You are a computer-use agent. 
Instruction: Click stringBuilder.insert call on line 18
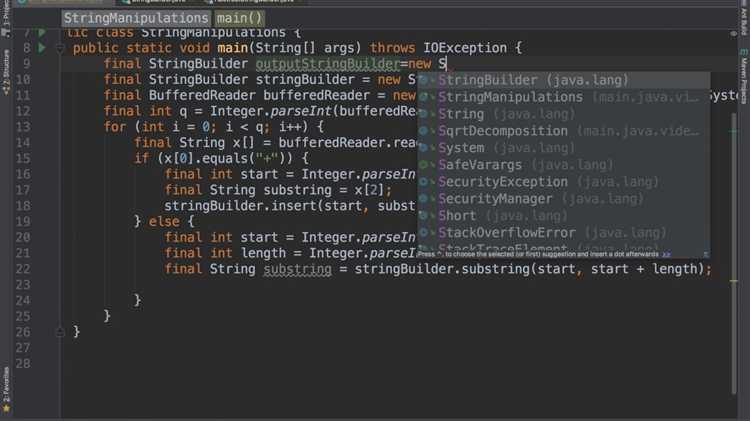click(239, 206)
